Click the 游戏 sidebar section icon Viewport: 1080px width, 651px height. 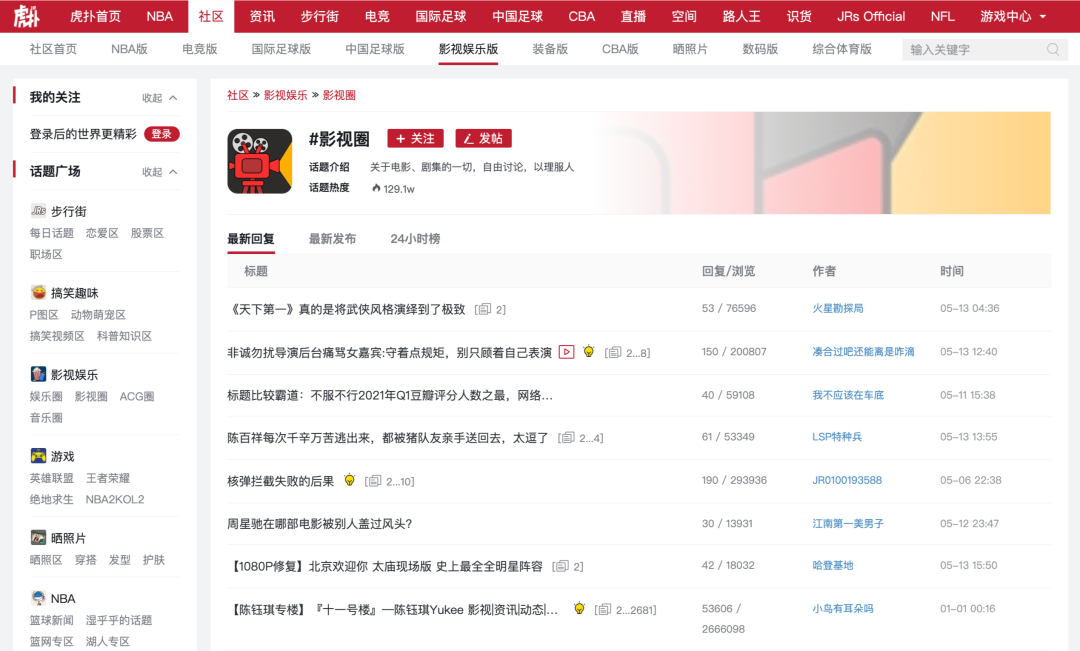(39, 455)
